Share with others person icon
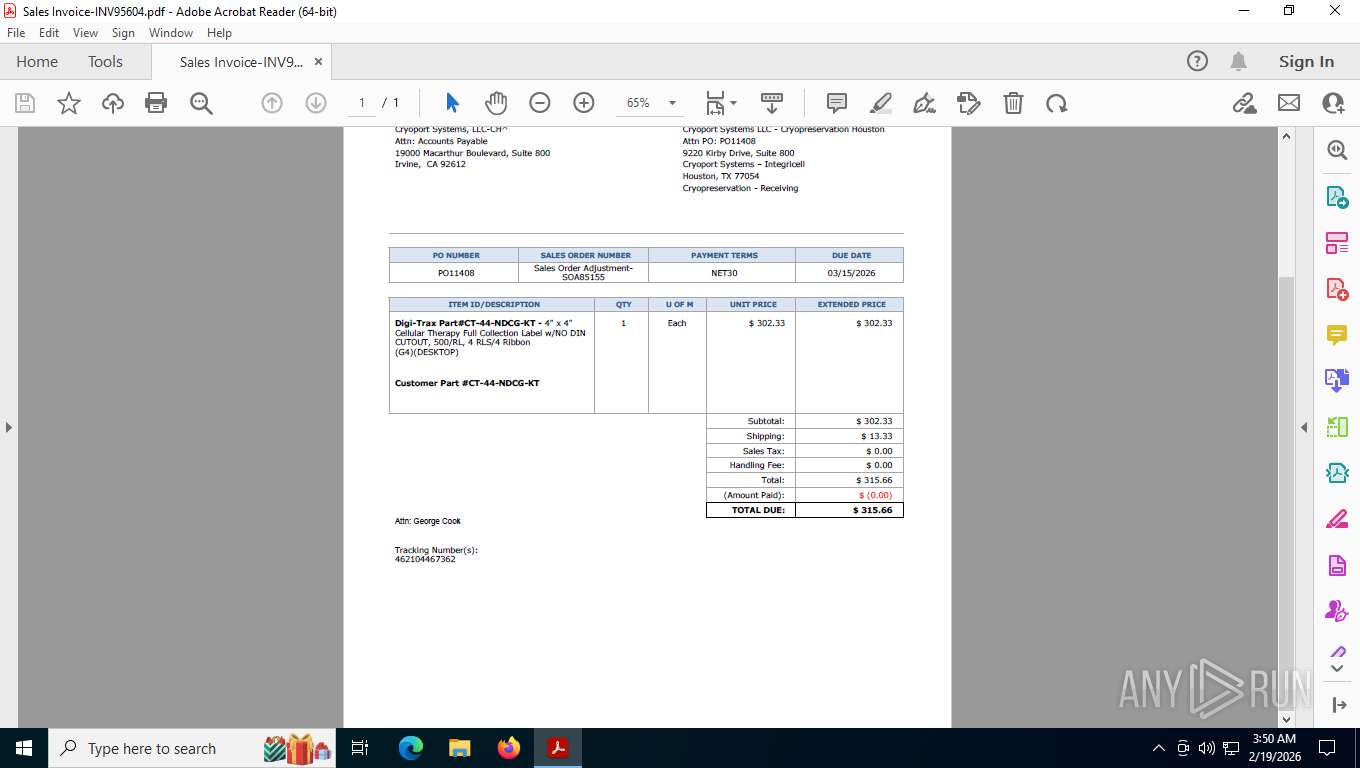 [1333, 103]
